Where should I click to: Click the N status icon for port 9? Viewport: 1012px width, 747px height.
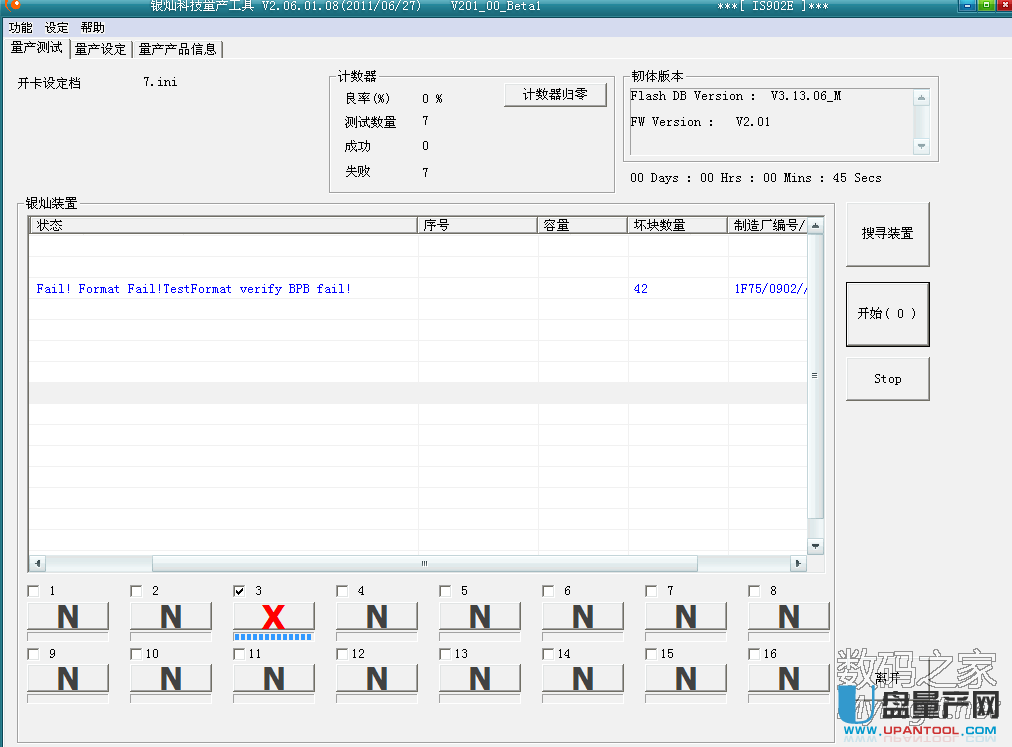click(67, 679)
